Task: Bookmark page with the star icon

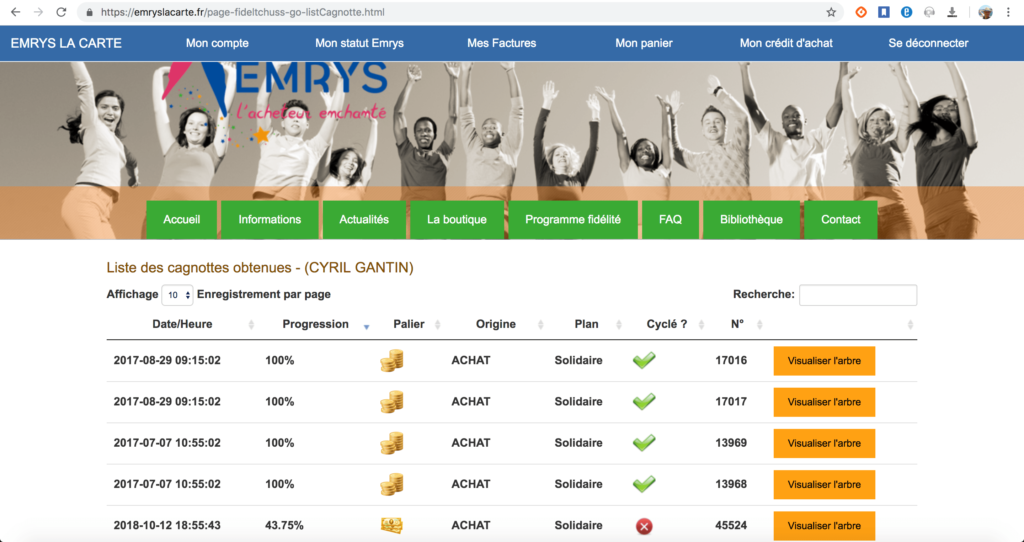Action: point(831,12)
